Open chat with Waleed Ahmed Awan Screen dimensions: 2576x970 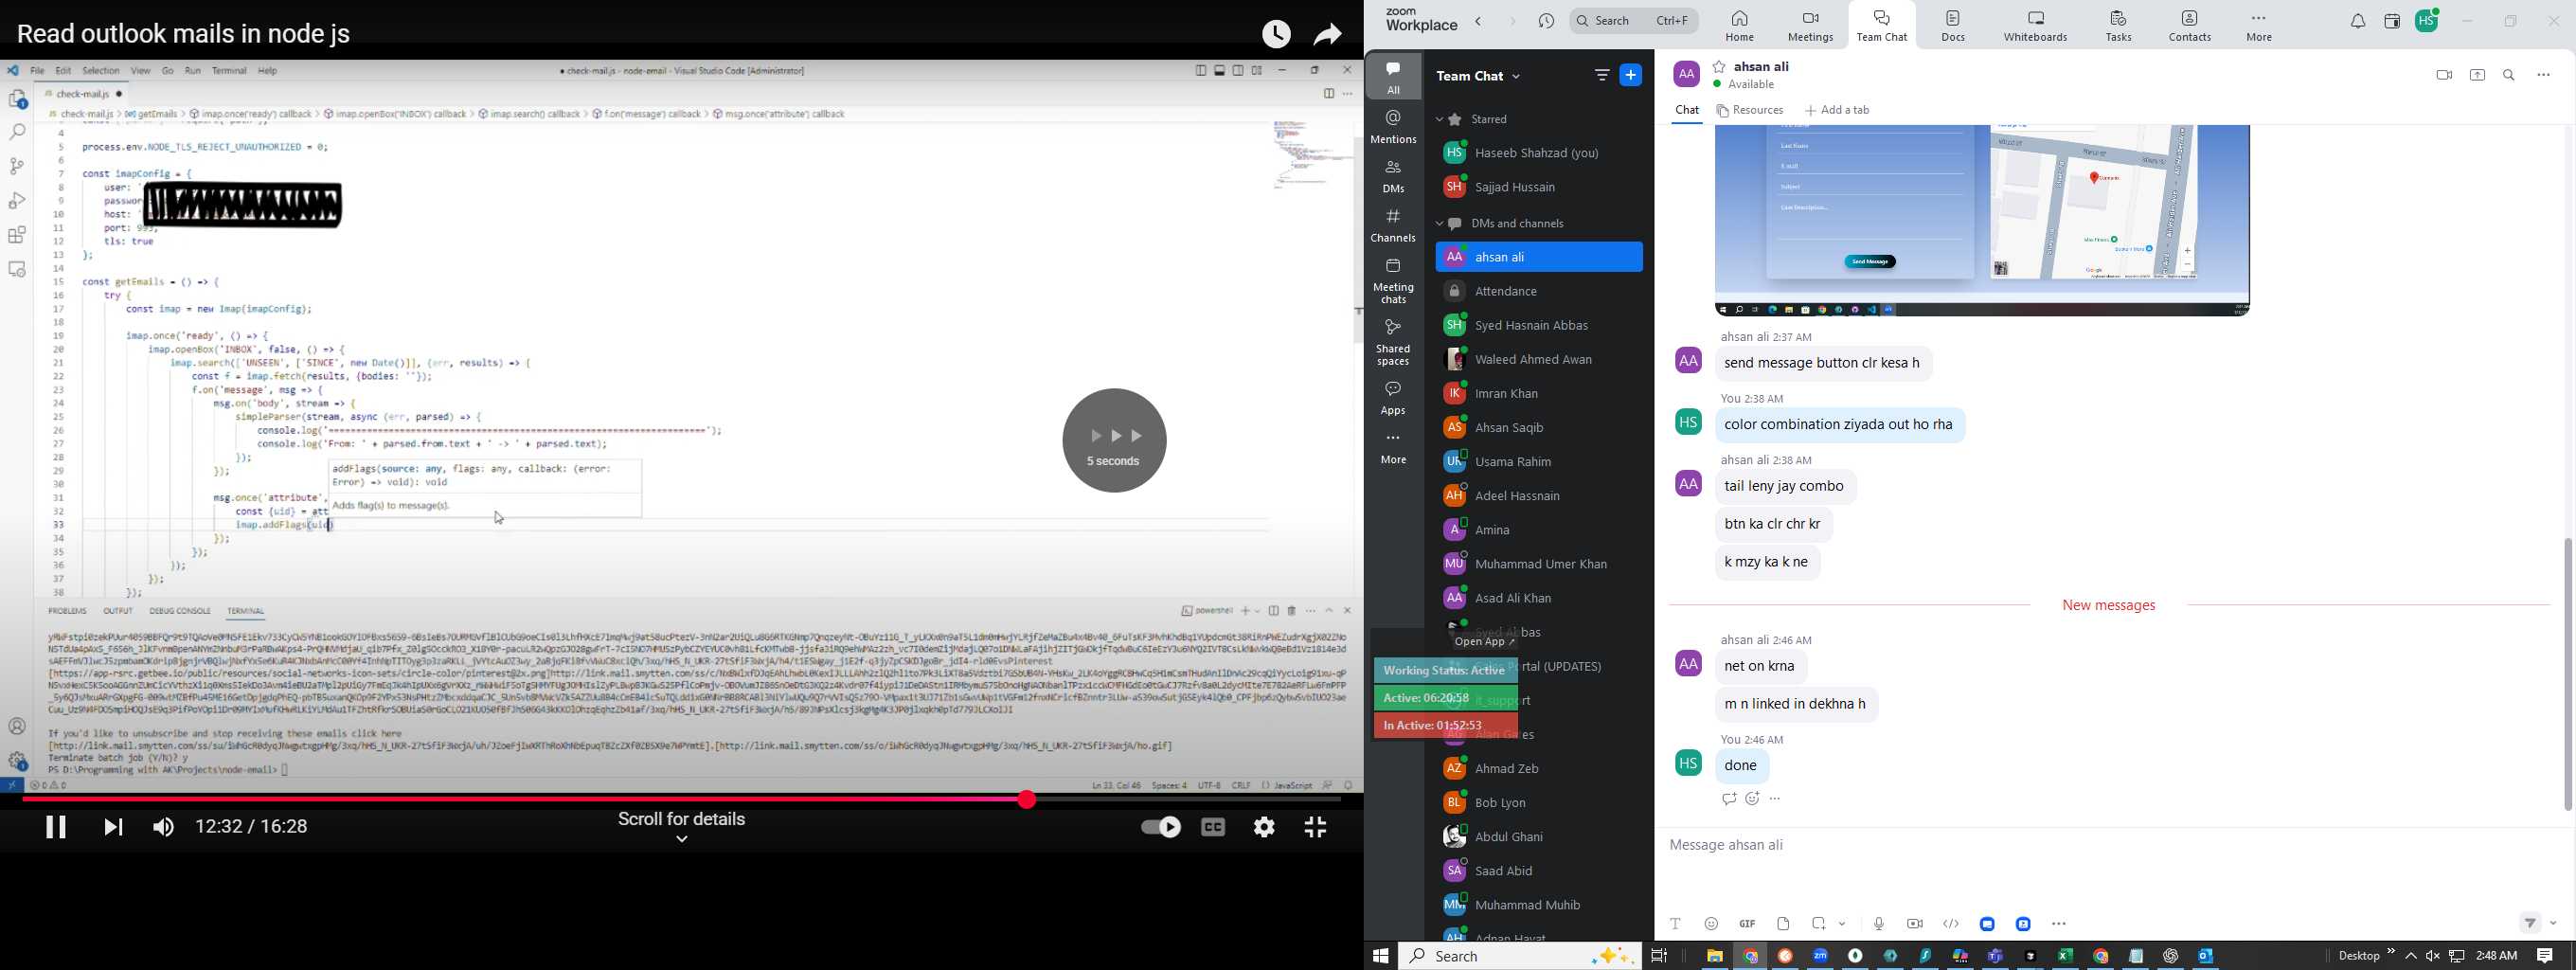pyautogui.click(x=1539, y=360)
